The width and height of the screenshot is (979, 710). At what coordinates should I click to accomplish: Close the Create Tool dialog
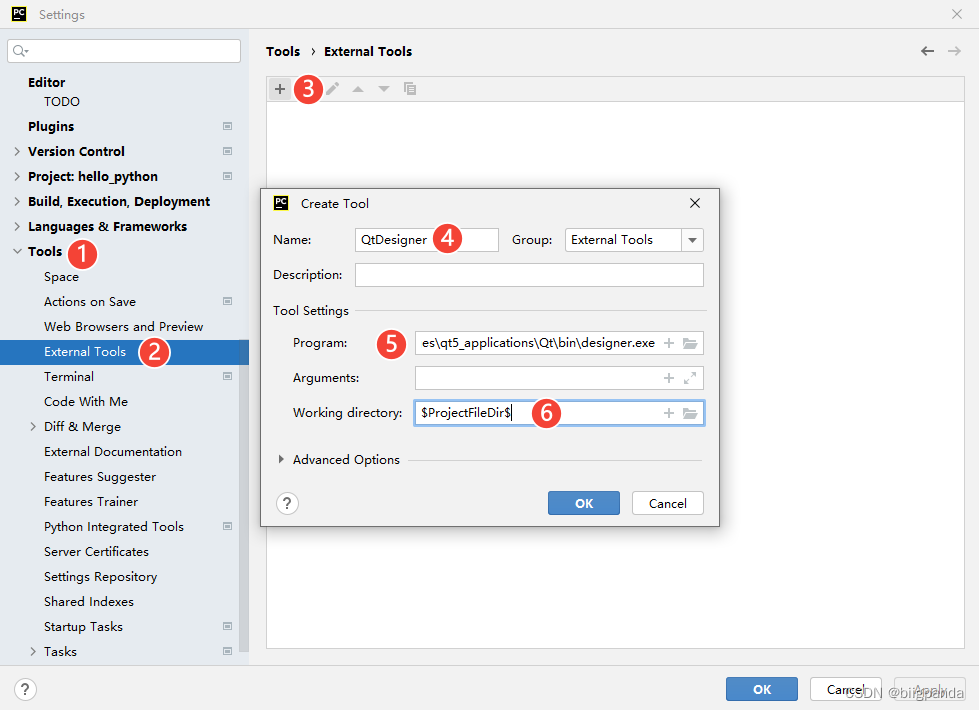tap(694, 203)
